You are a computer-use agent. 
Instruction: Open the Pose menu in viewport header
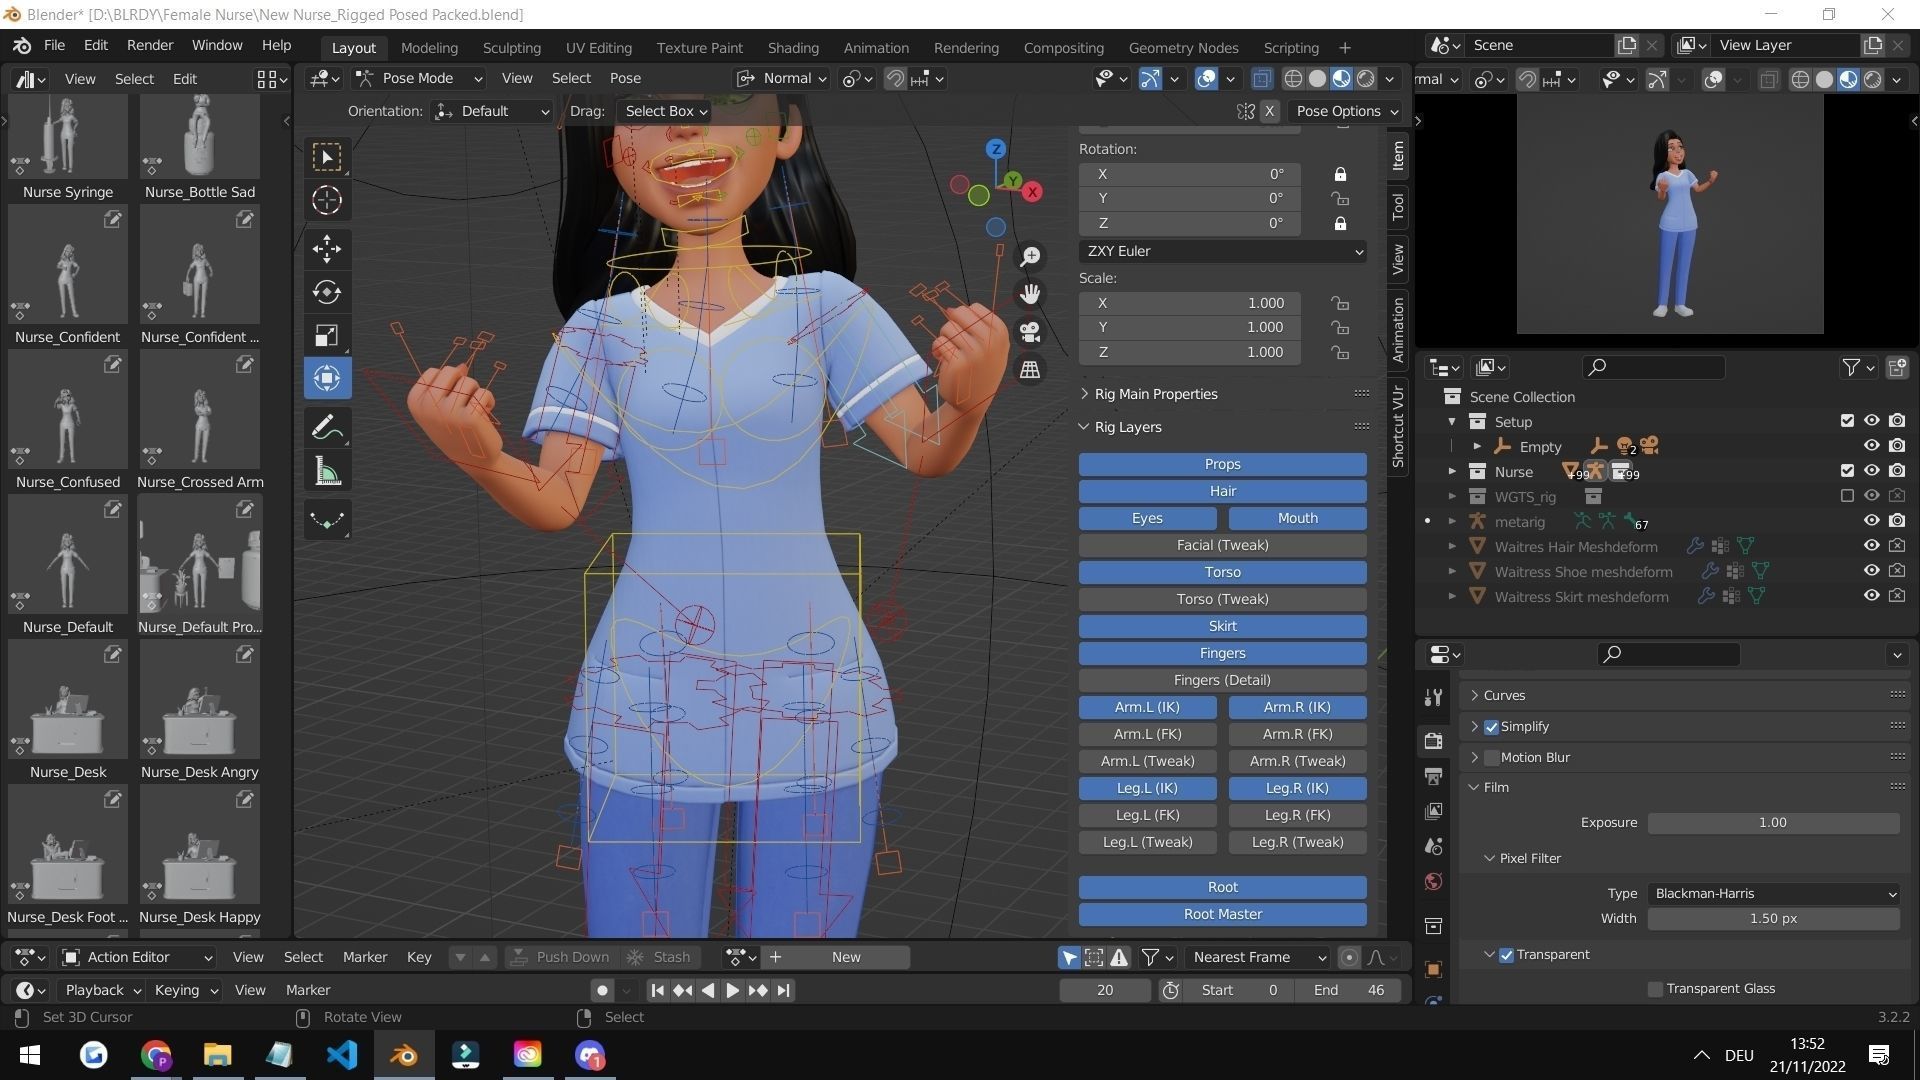(625, 78)
